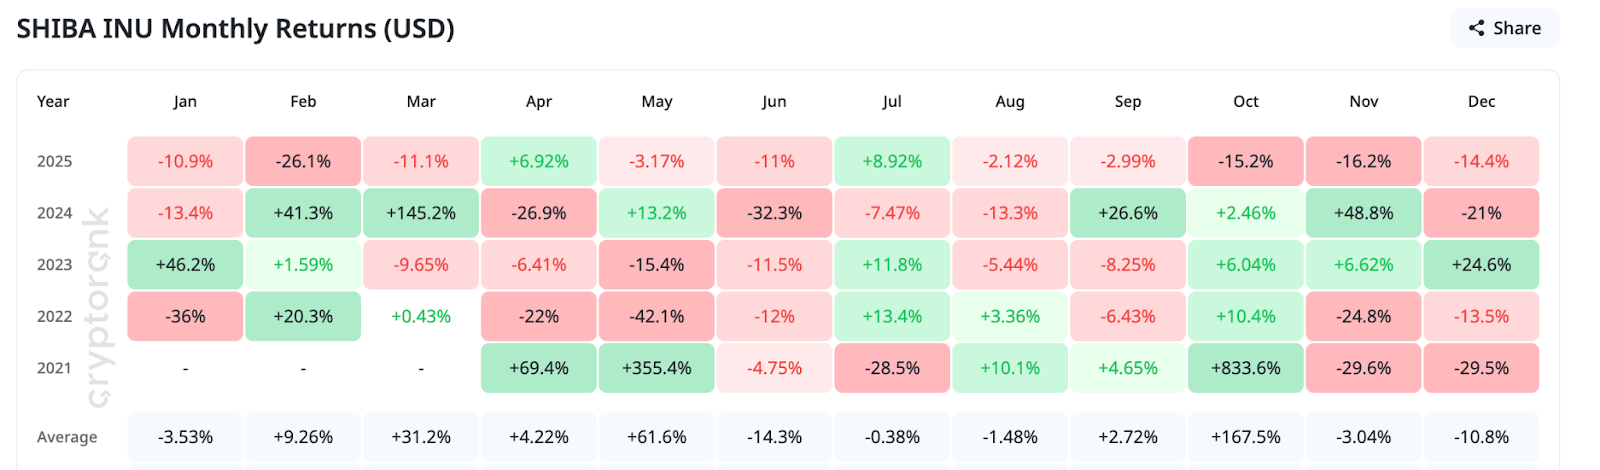
Task: Select the +3.36% August 2022 cell
Action: (x=1010, y=316)
